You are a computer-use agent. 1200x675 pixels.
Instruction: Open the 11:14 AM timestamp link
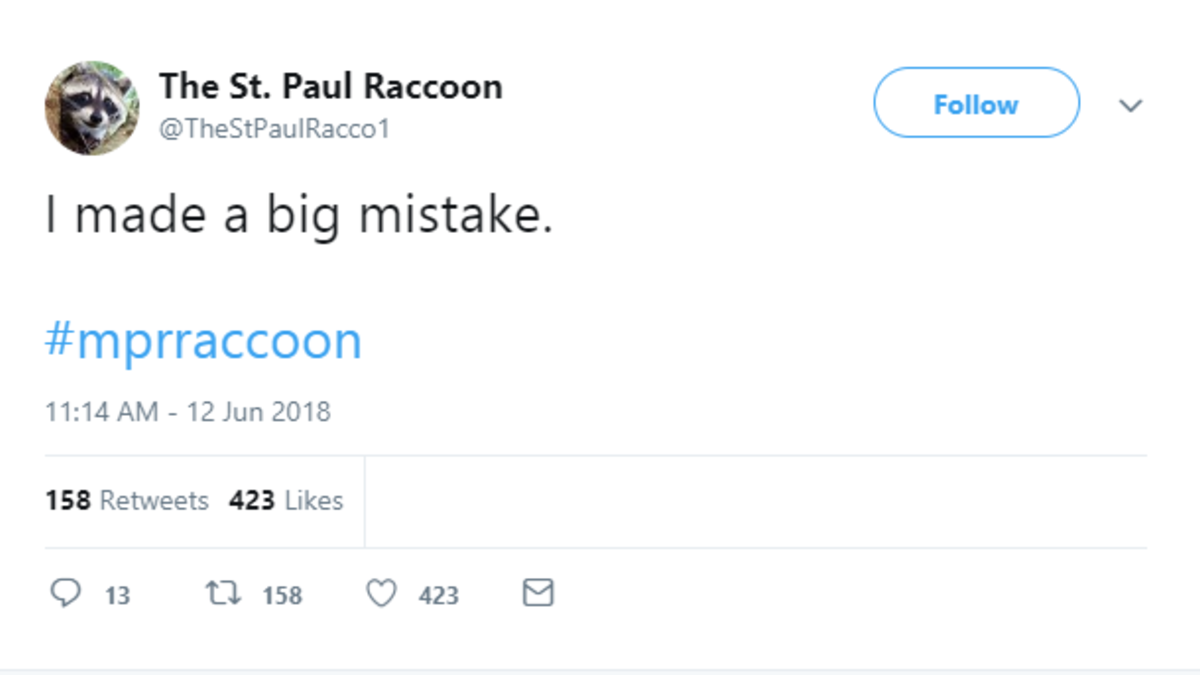click(x=100, y=411)
